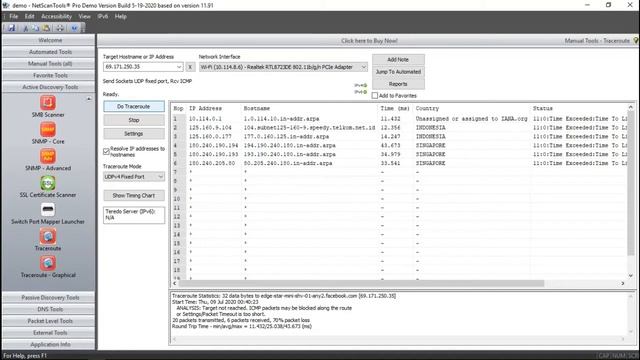Image resolution: width=640 pixels, height=360 pixels.
Task: Select the Active Discovery Tools section
Action: [49, 87]
